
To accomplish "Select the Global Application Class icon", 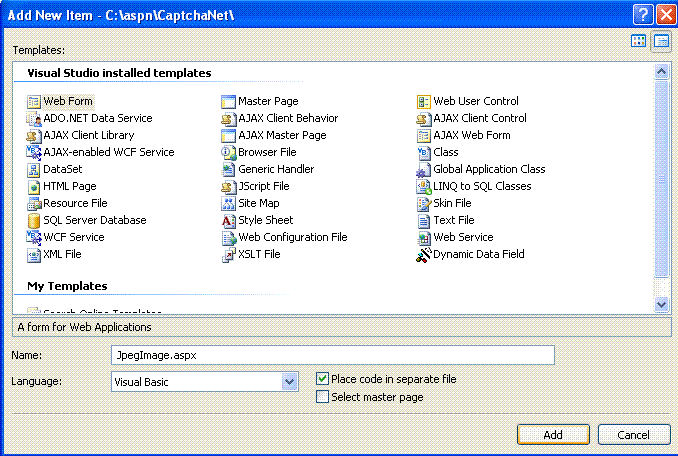I will [x=424, y=169].
